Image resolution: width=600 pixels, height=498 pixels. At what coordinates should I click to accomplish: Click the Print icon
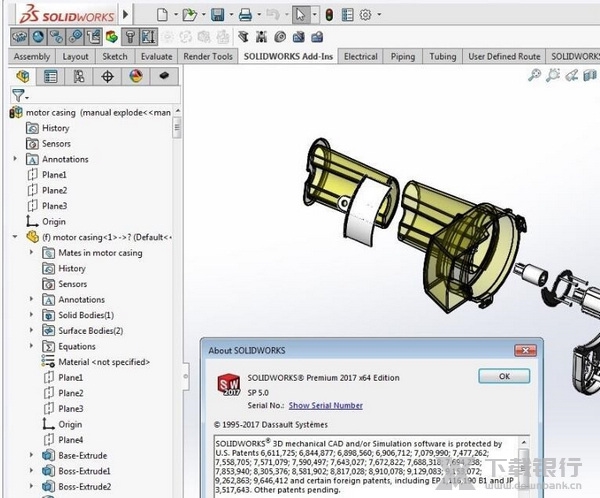pos(245,15)
